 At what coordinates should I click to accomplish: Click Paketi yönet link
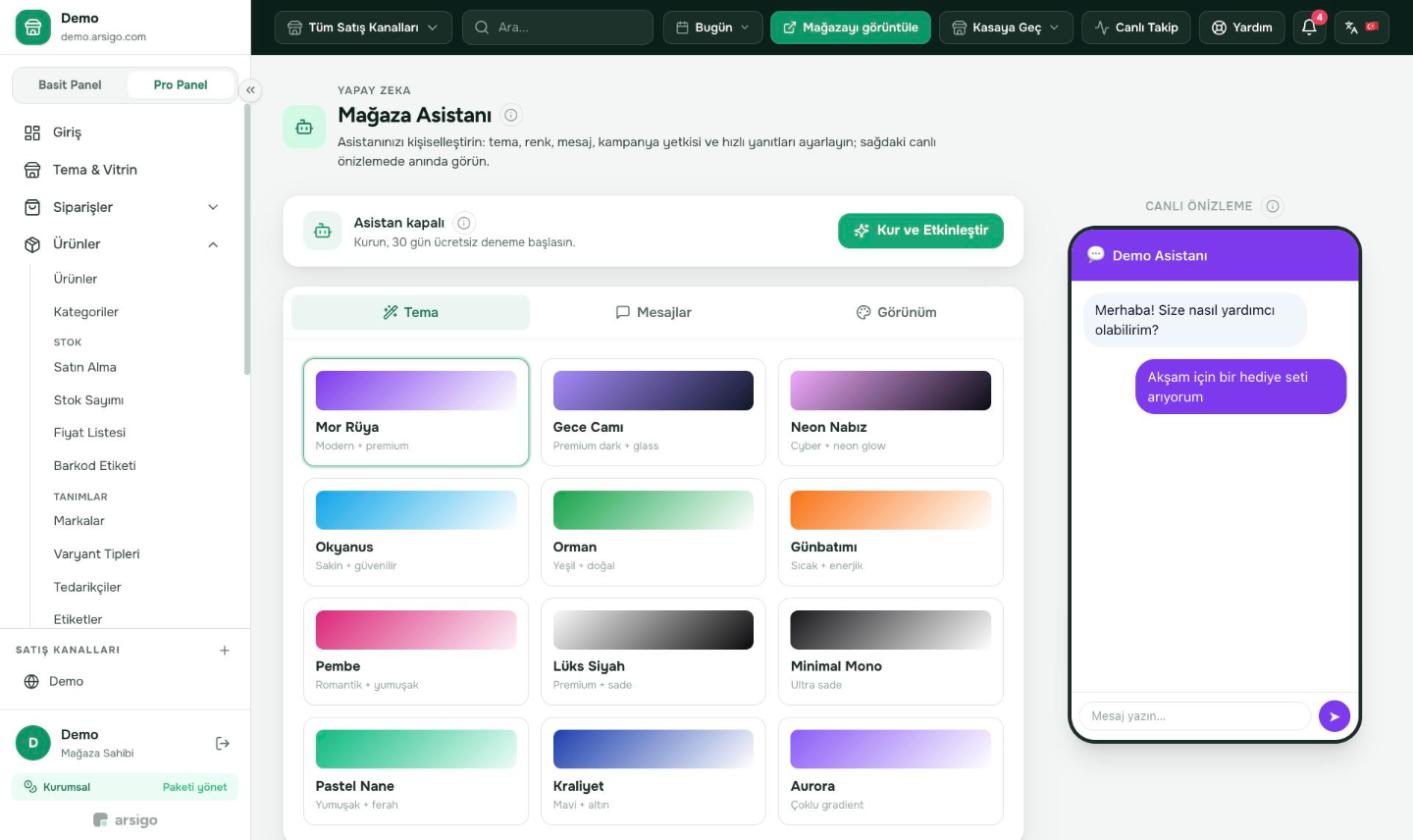pyautogui.click(x=195, y=787)
